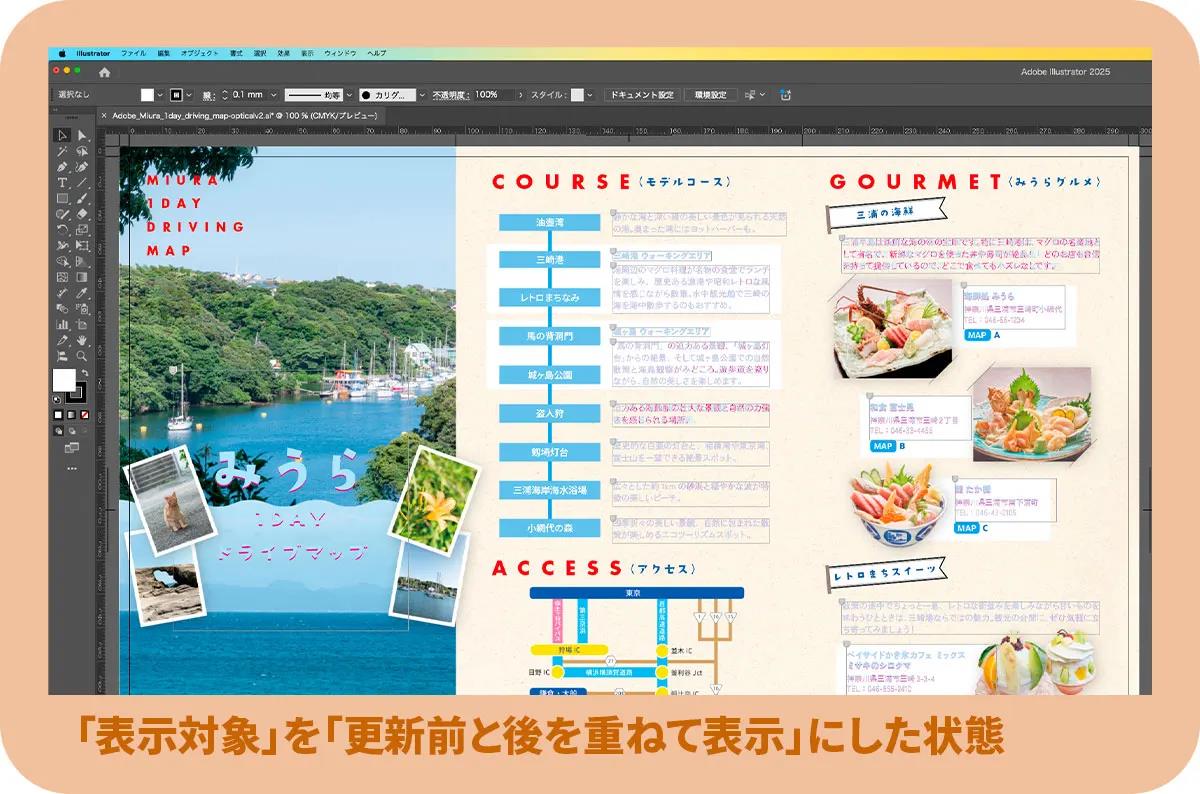Click the stroke weight stepper arrows
Image resolution: width=1200 pixels, height=794 pixels.
point(225,95)
